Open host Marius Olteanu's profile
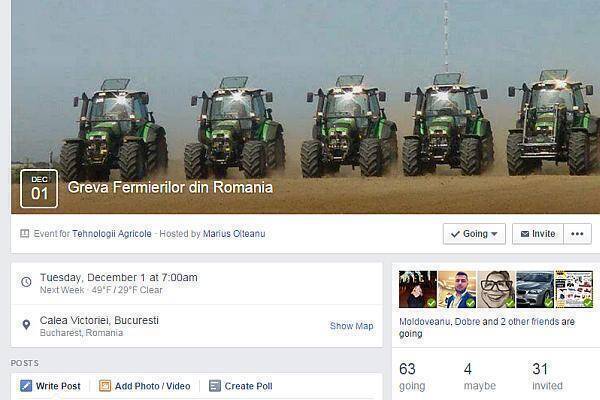600x400 pixels. [234, 233]
